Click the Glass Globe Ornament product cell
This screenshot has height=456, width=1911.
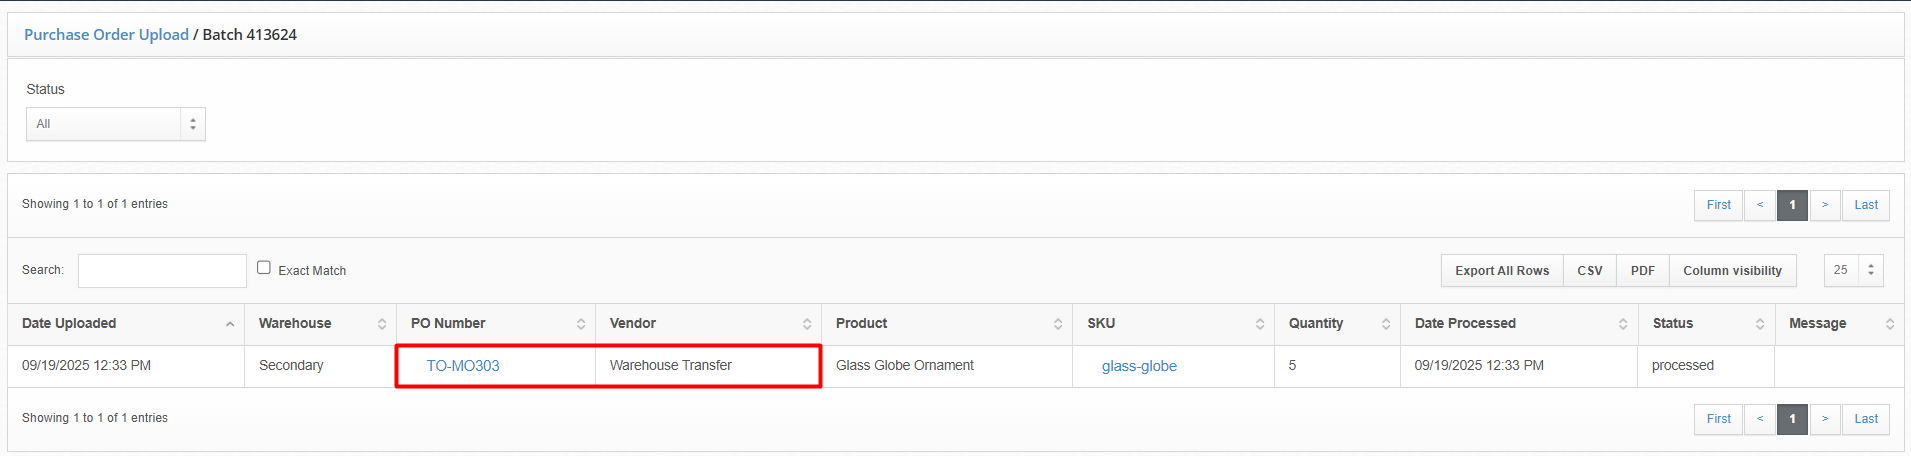pyautogui.click(x=947, y=366)
